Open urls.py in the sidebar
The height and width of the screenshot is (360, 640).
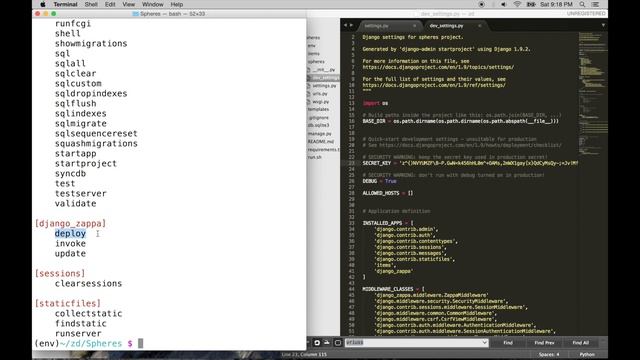pyautogui.click(x=320, y=94)
